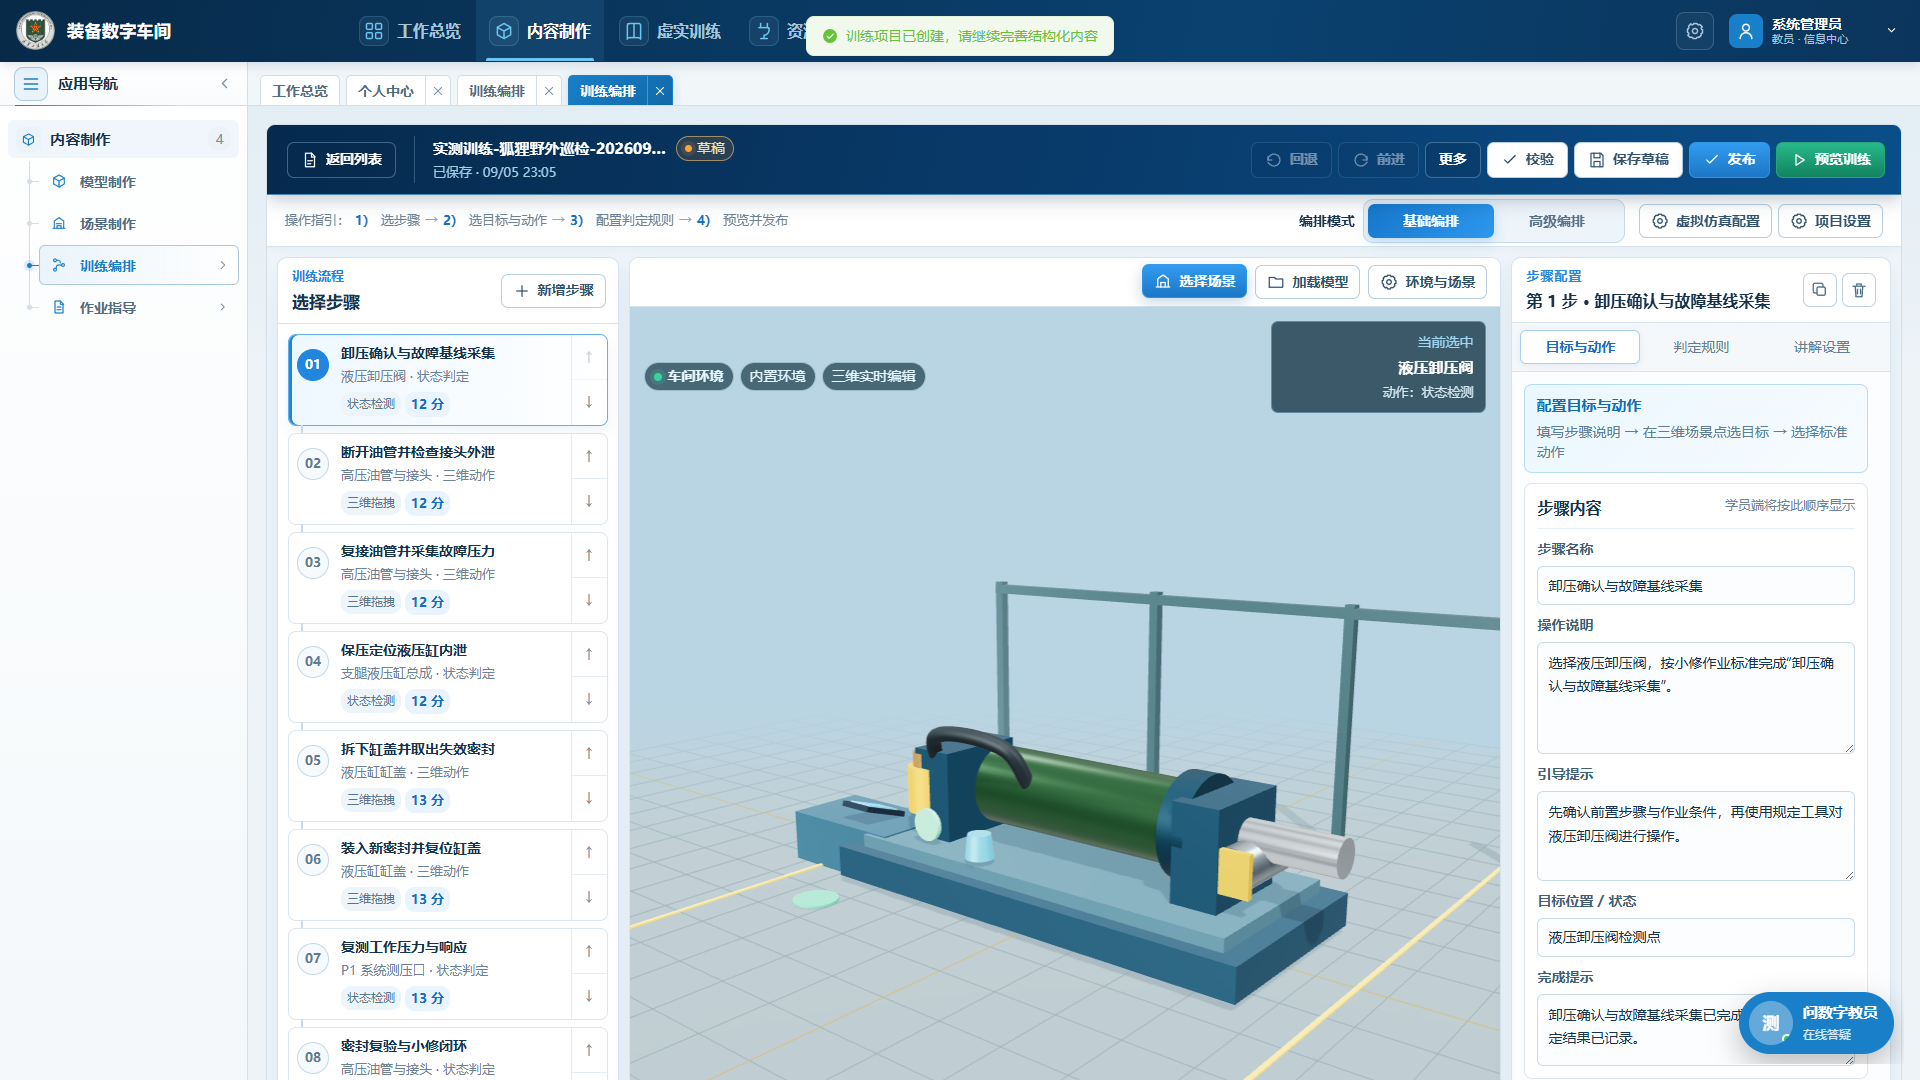1920x1080 pixels.
Task: Start 预览训练 preview
Action: coord(1830,160)
